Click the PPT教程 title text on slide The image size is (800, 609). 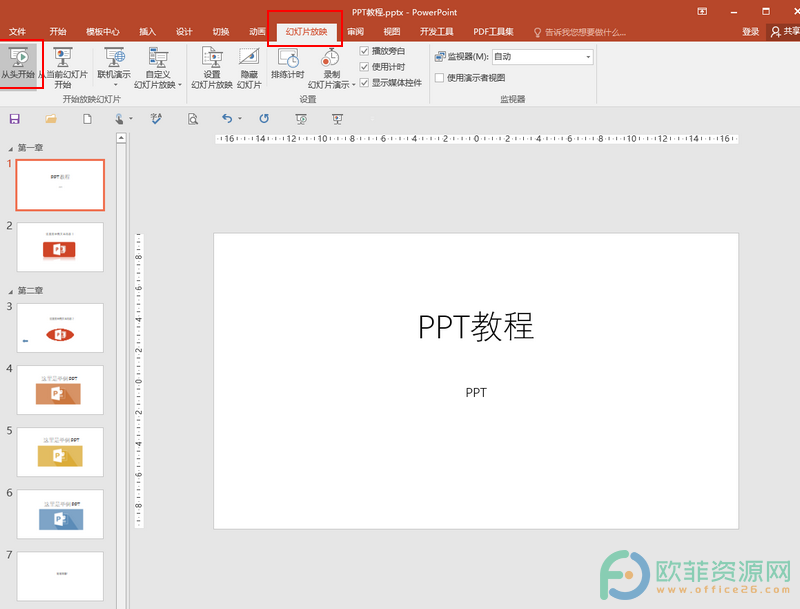pyautogui.click(x=476, y=327)
